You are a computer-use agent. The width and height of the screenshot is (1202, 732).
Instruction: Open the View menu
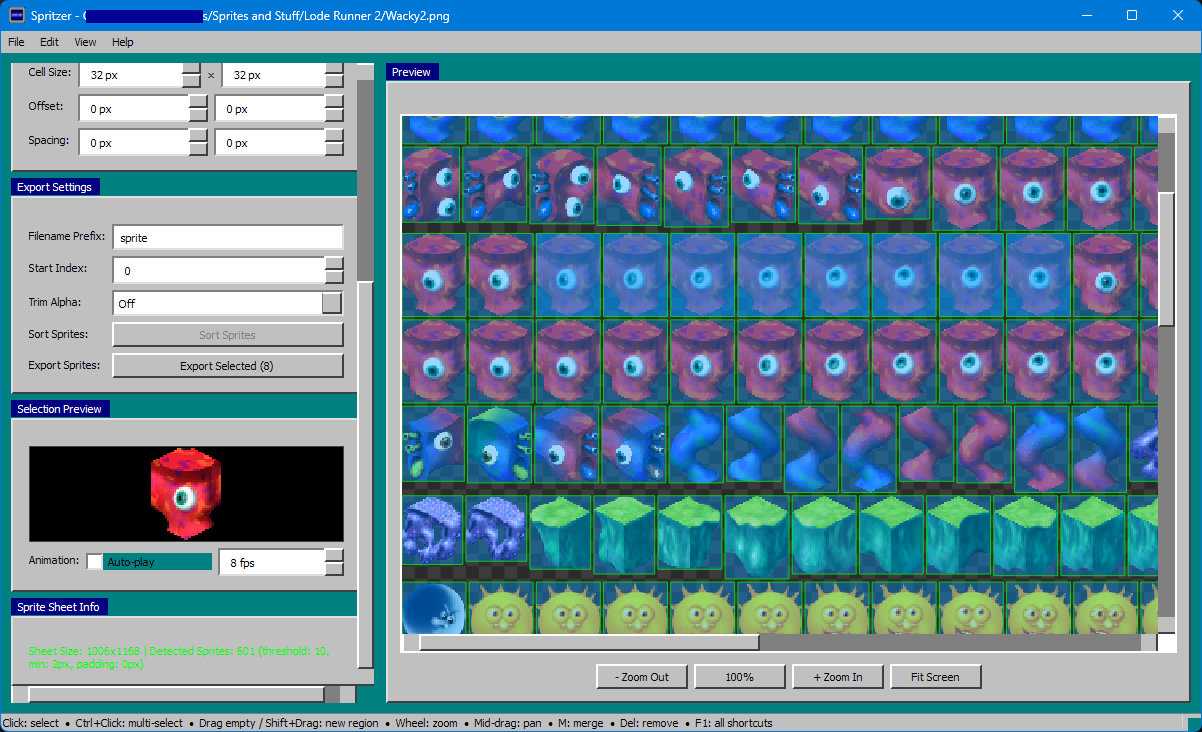click(85, 42)
